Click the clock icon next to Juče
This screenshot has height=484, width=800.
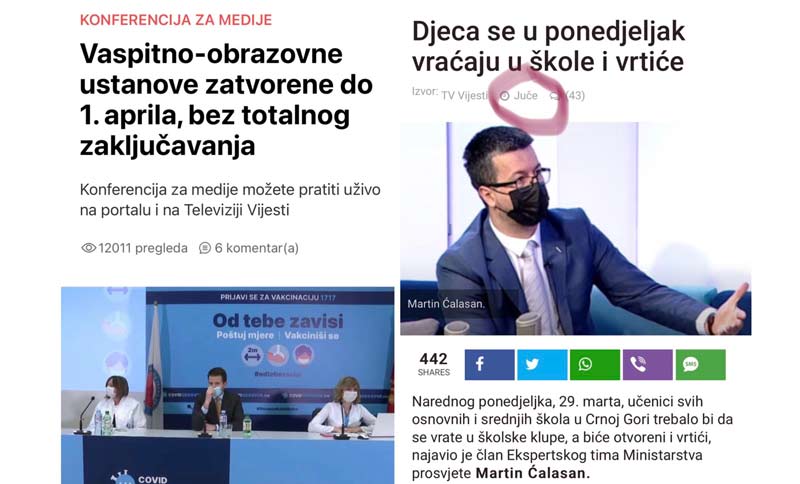click(x=505, y=96)
